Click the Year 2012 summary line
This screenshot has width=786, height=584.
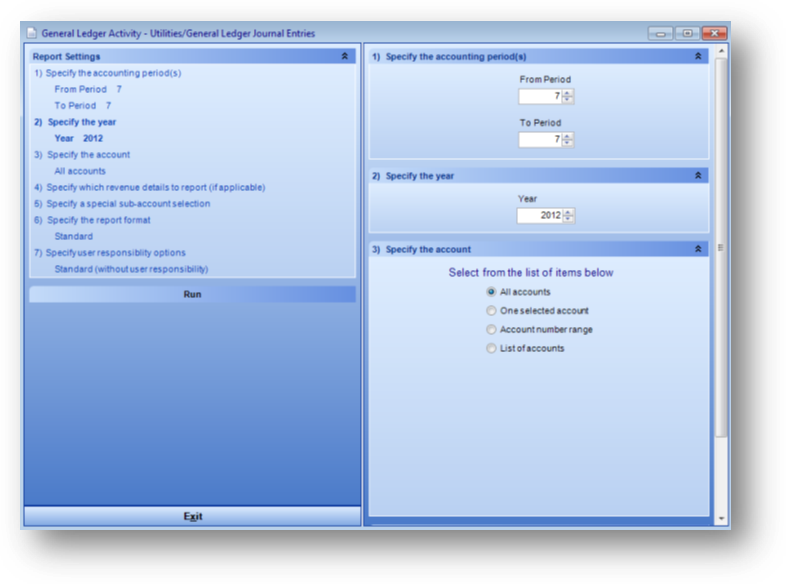pyautogui.click(x=79, y=138)
